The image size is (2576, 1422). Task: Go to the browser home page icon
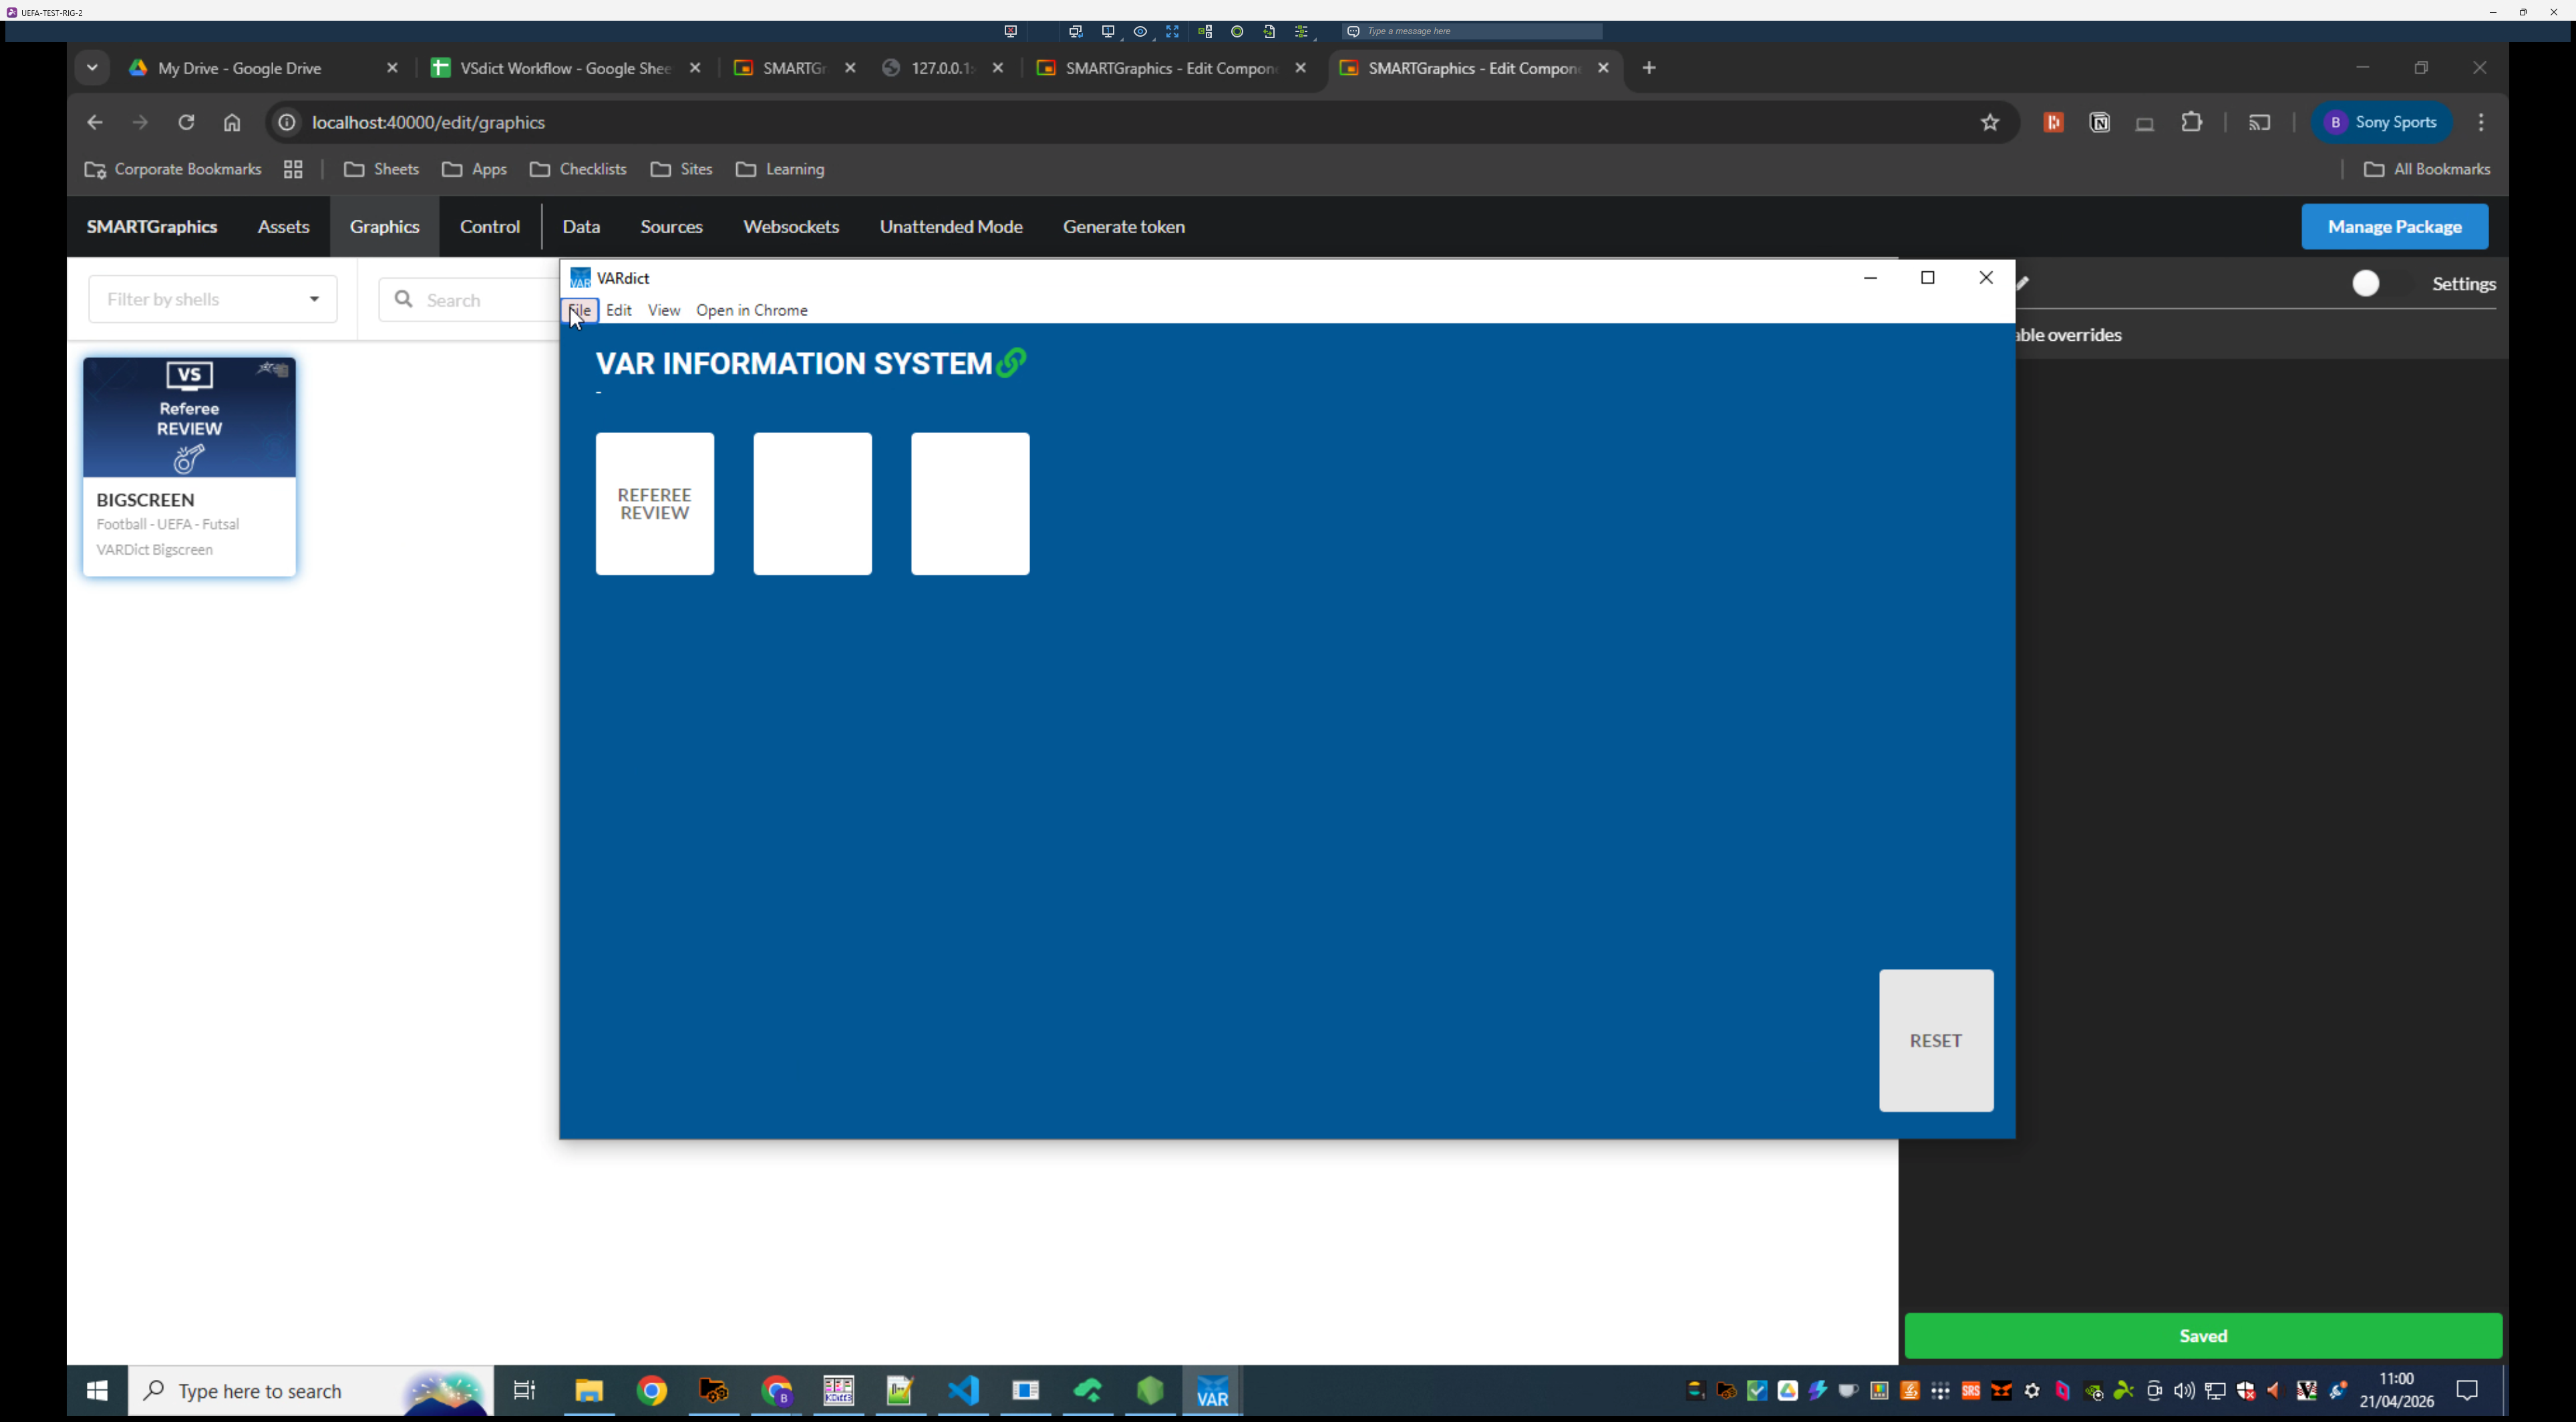pos(232,122)
